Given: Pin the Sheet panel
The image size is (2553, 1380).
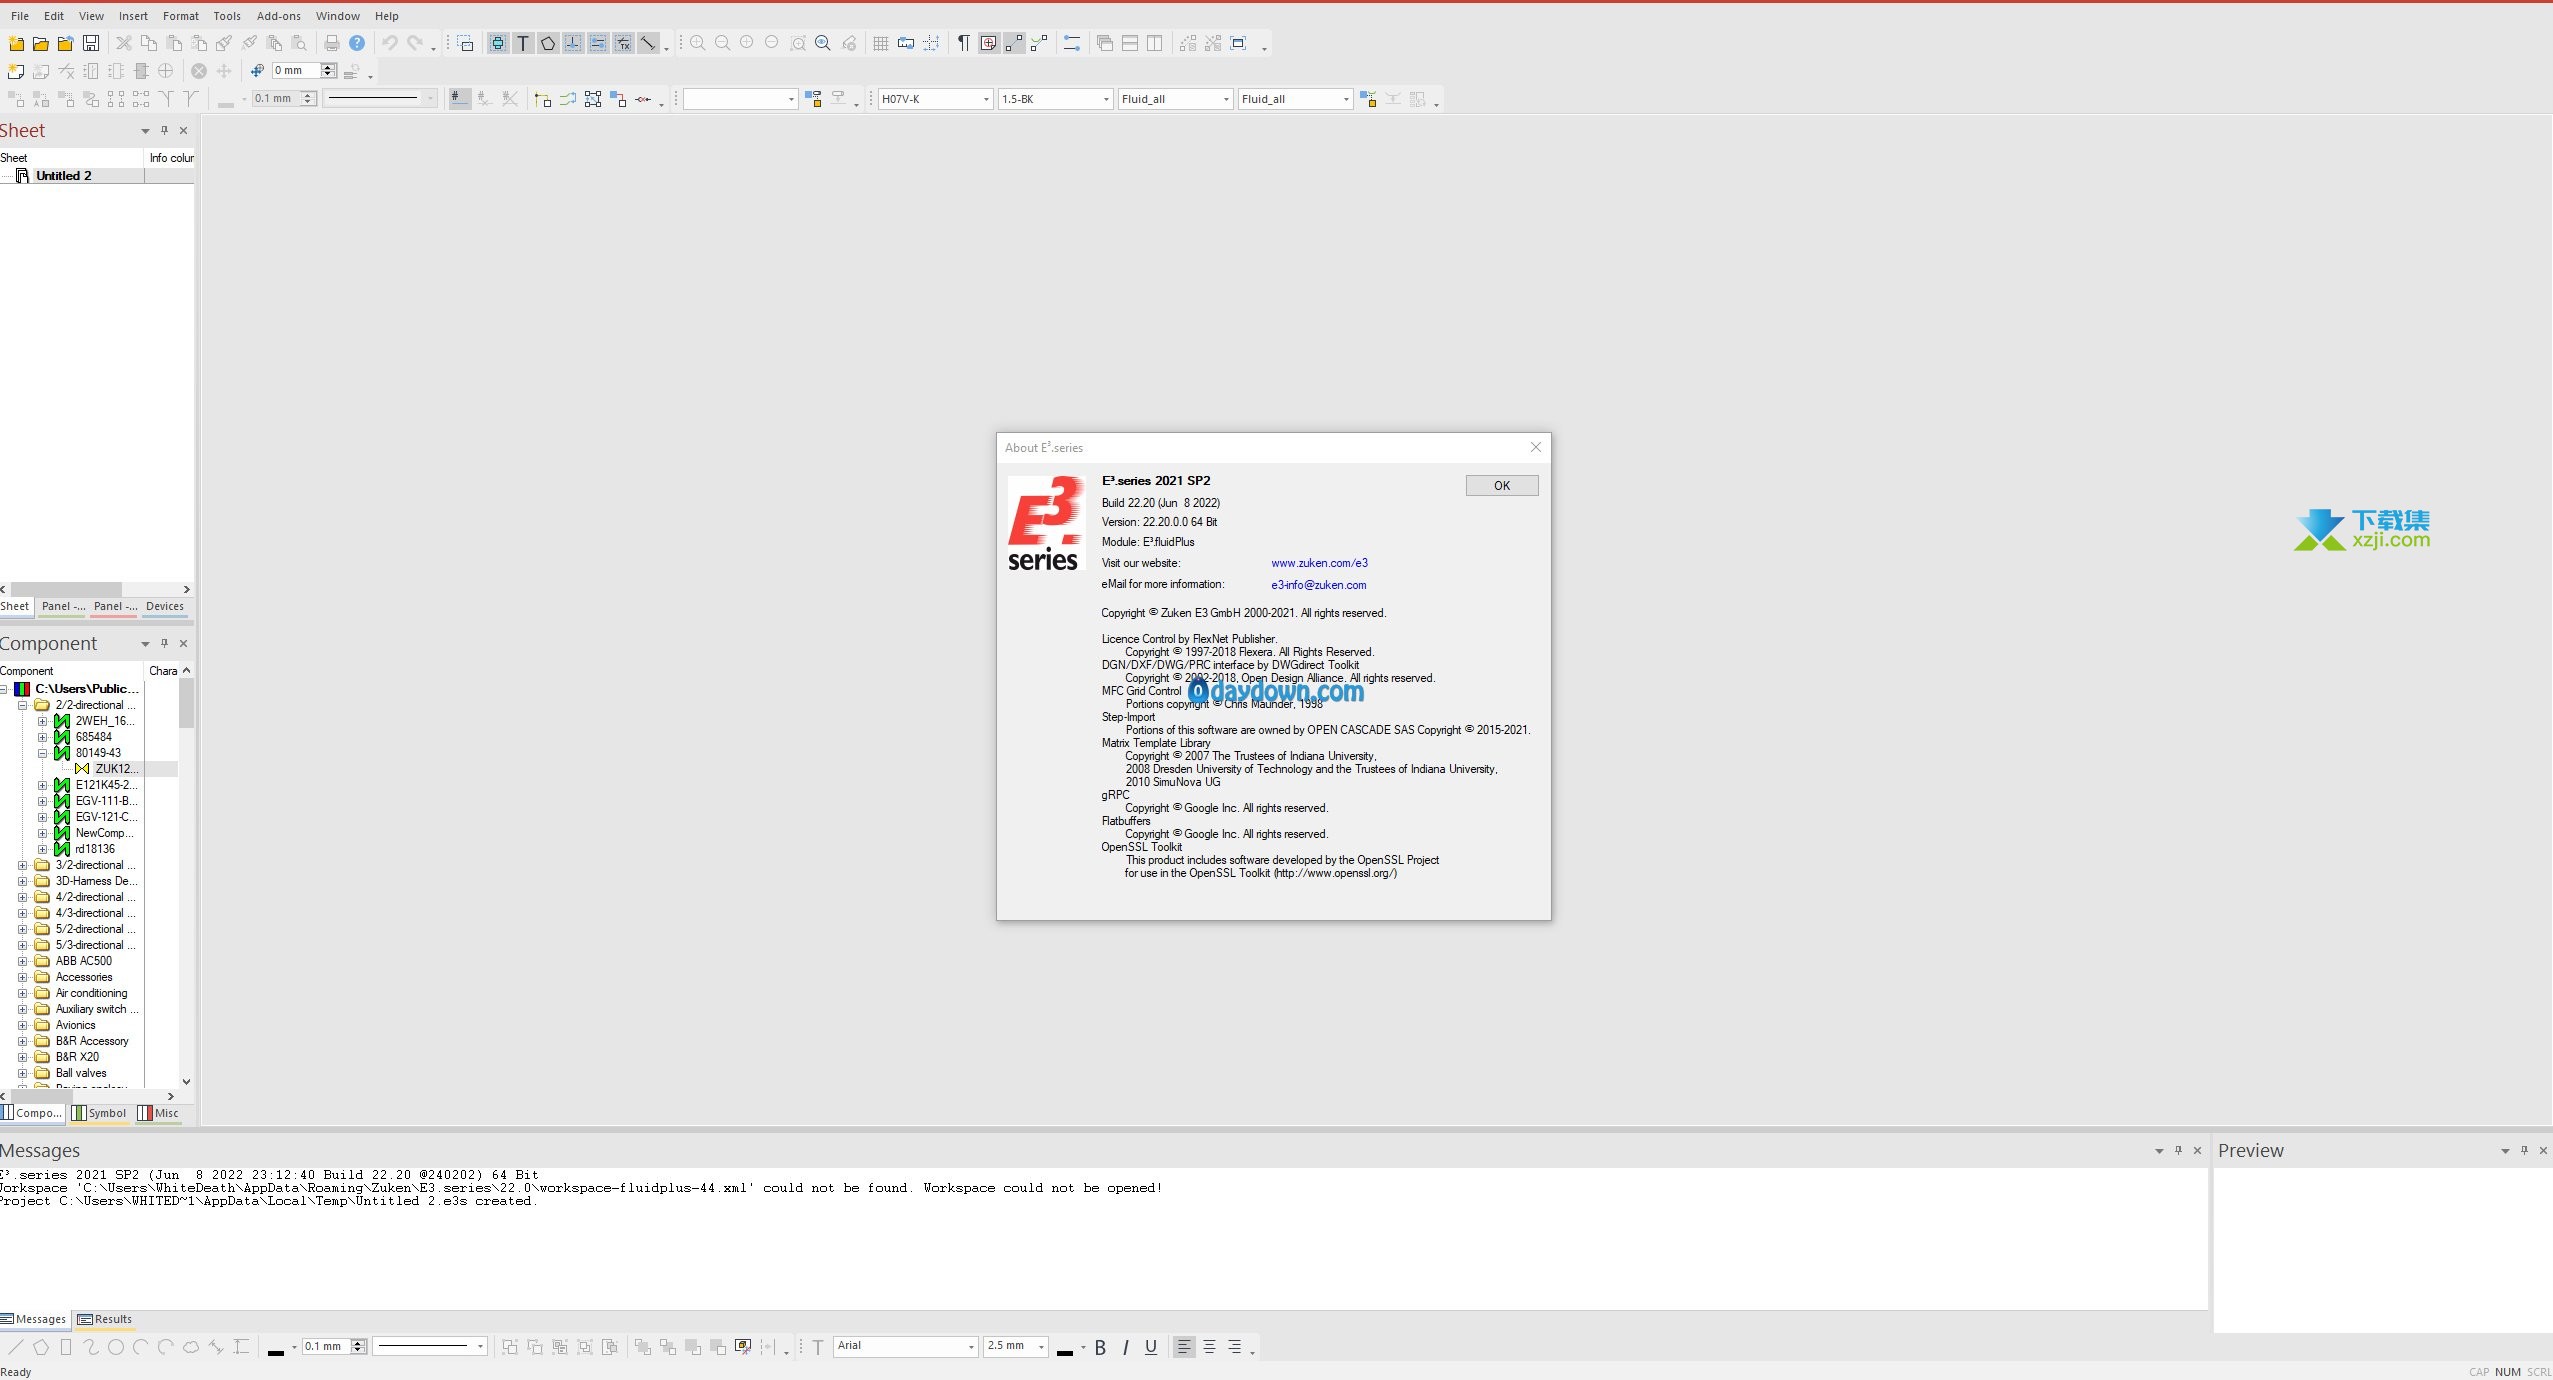Looking at the screenshot, I should 165,130.
